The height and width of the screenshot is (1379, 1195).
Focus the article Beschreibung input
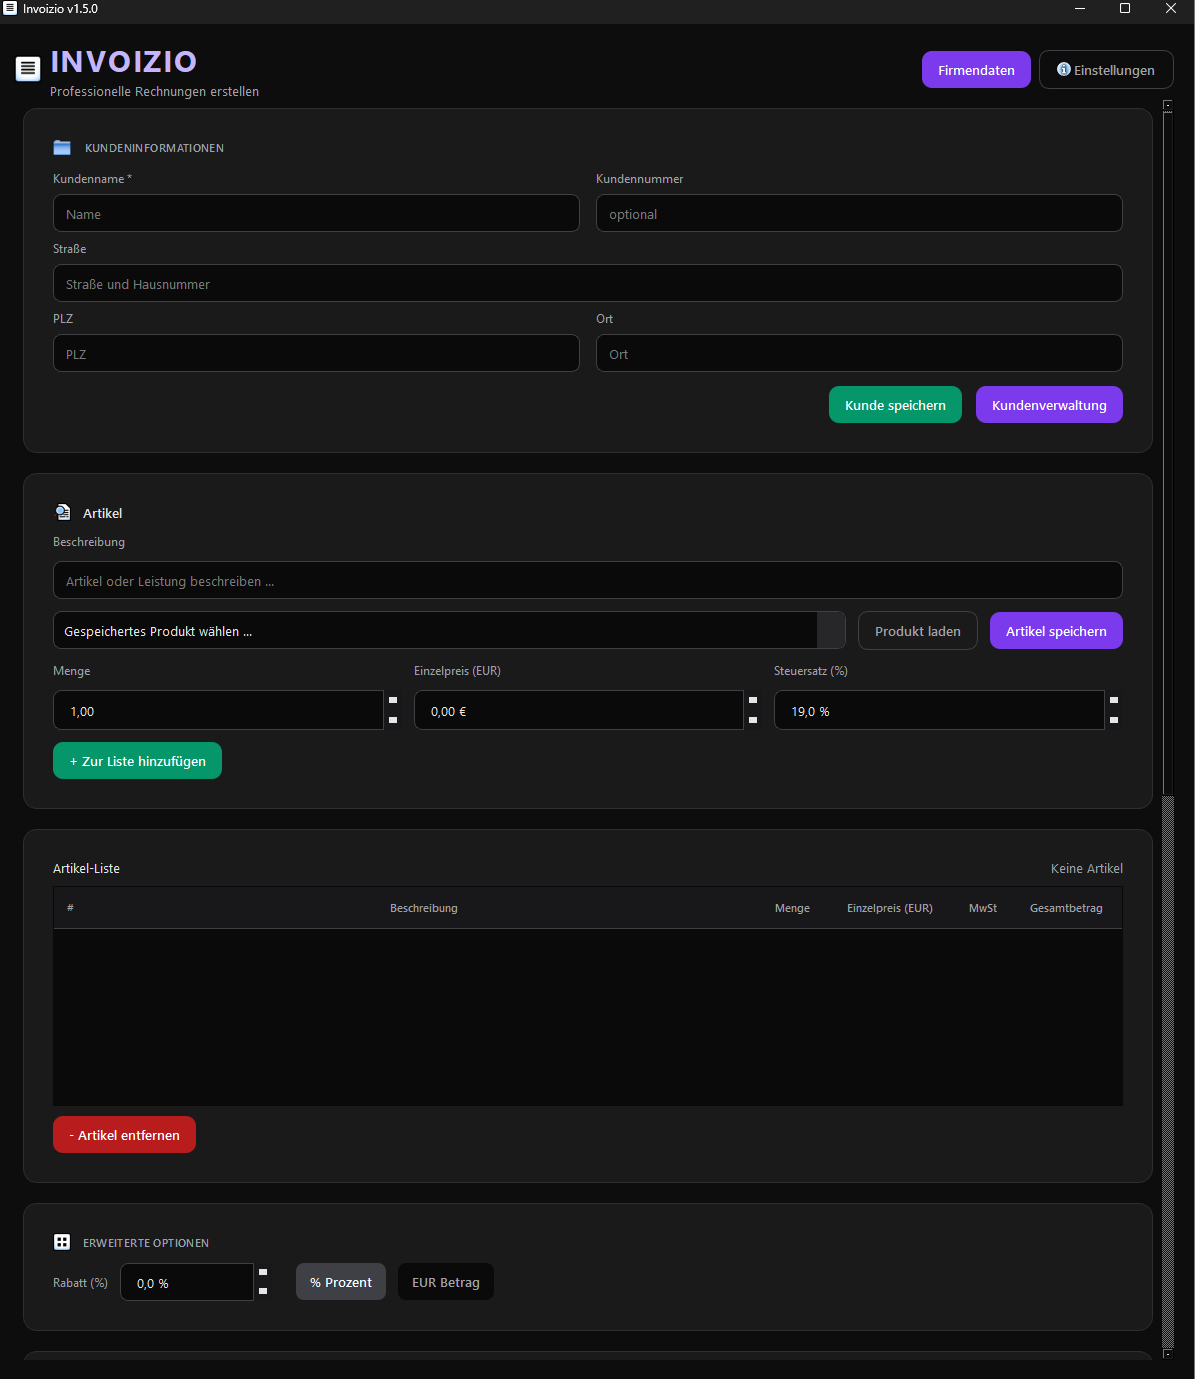click(x=588, y=580)
